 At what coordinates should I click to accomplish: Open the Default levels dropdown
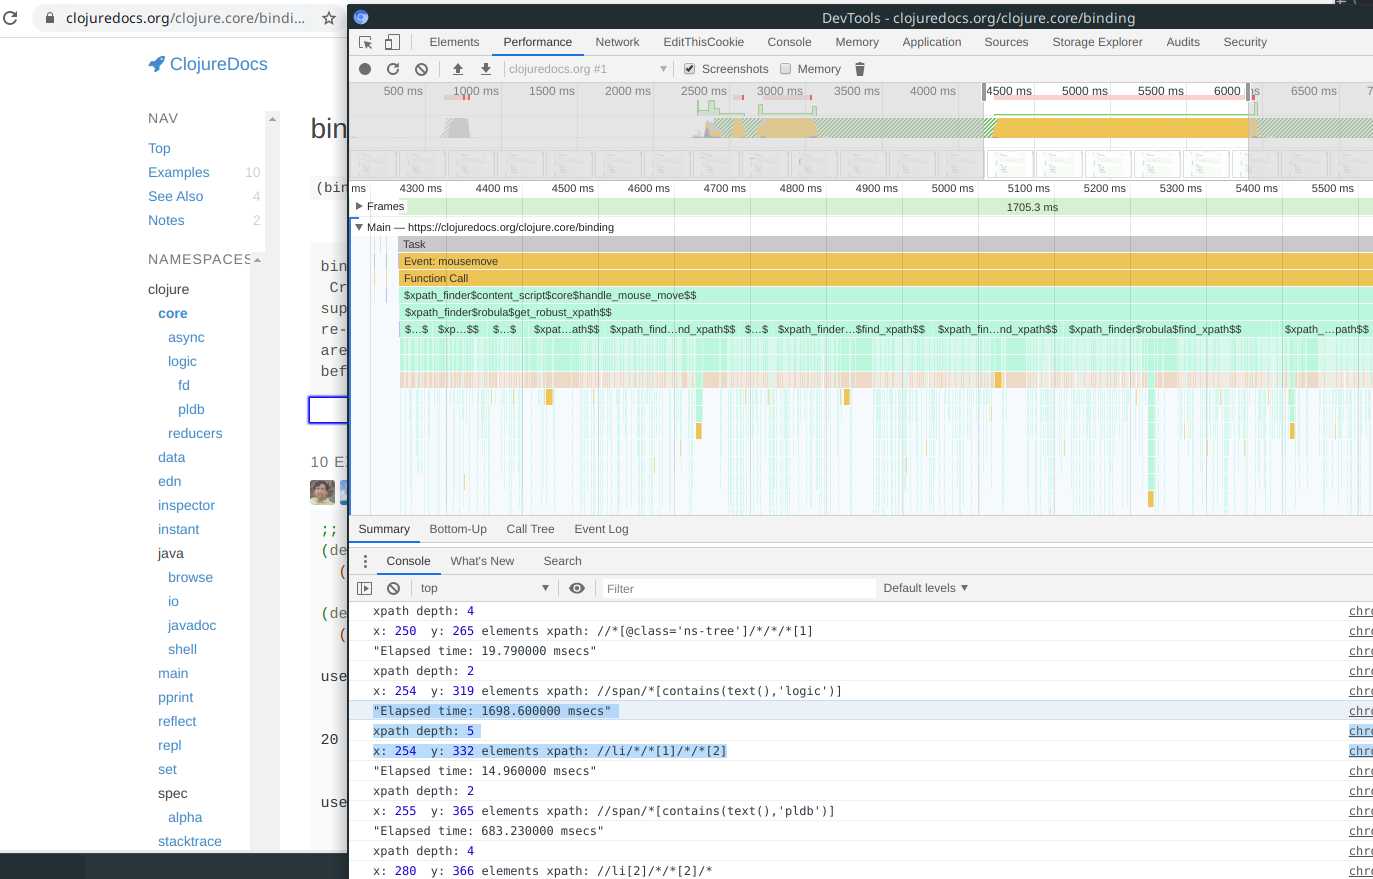pyautogui.click(x=925, y=588)
